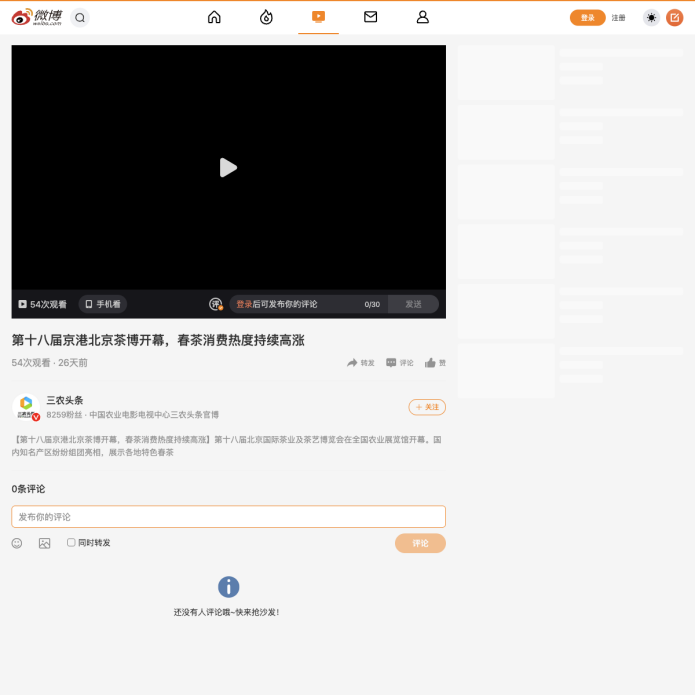Image resolution: width=695 pixels, height=695 pixels.
Task: Click the orange 登录 button
Action: [587, 18]
